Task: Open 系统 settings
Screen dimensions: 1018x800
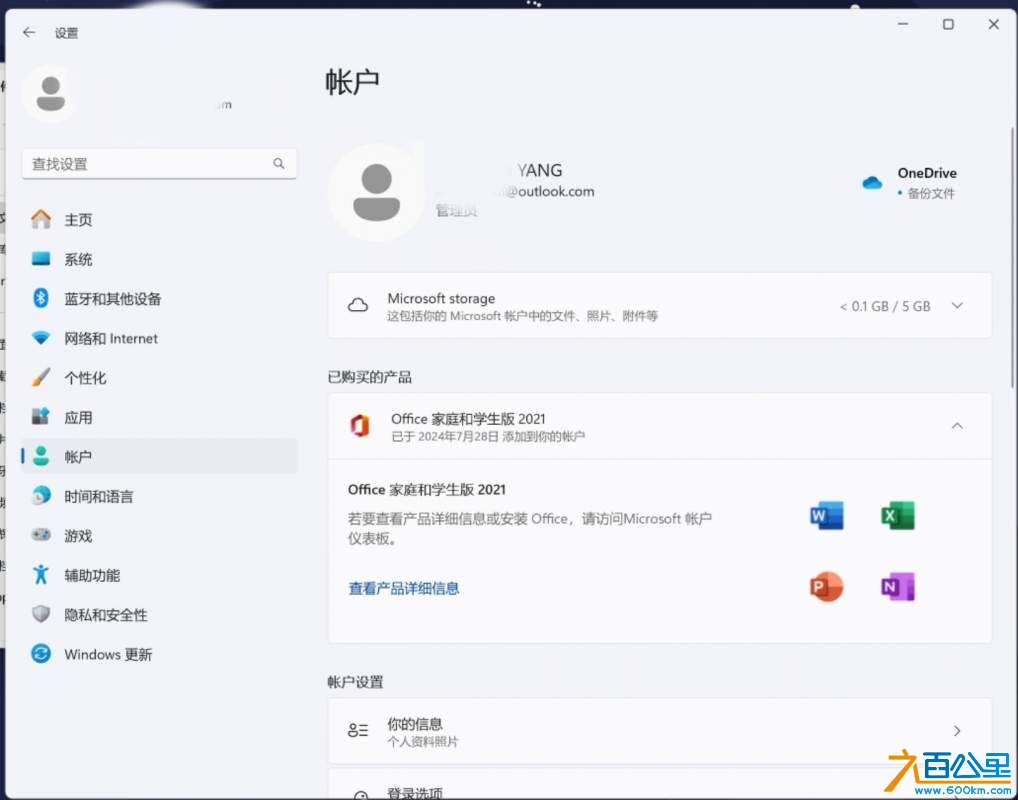Action: (x=159, y=259)
